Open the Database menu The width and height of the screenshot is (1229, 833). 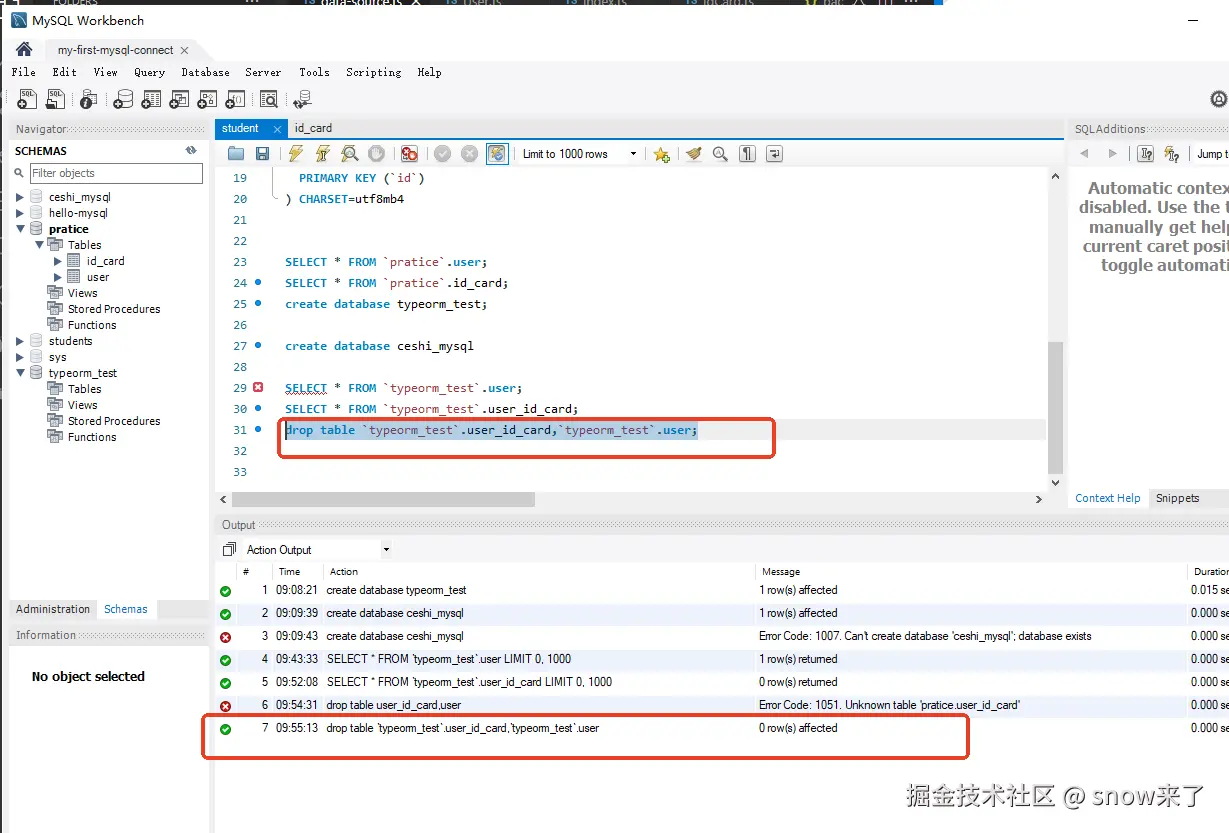[205, 72]
